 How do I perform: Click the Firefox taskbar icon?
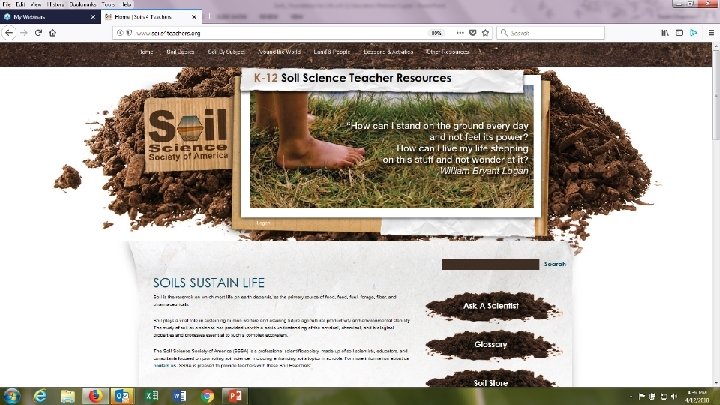95,396
